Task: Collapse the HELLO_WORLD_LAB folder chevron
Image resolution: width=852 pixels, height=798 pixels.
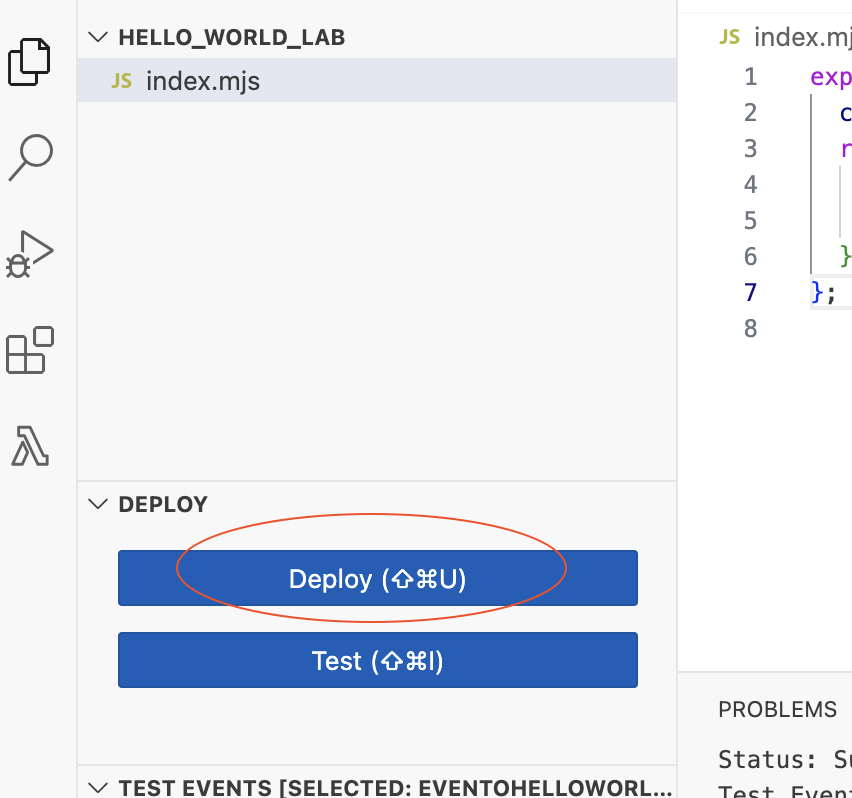Action: (98, 37)
